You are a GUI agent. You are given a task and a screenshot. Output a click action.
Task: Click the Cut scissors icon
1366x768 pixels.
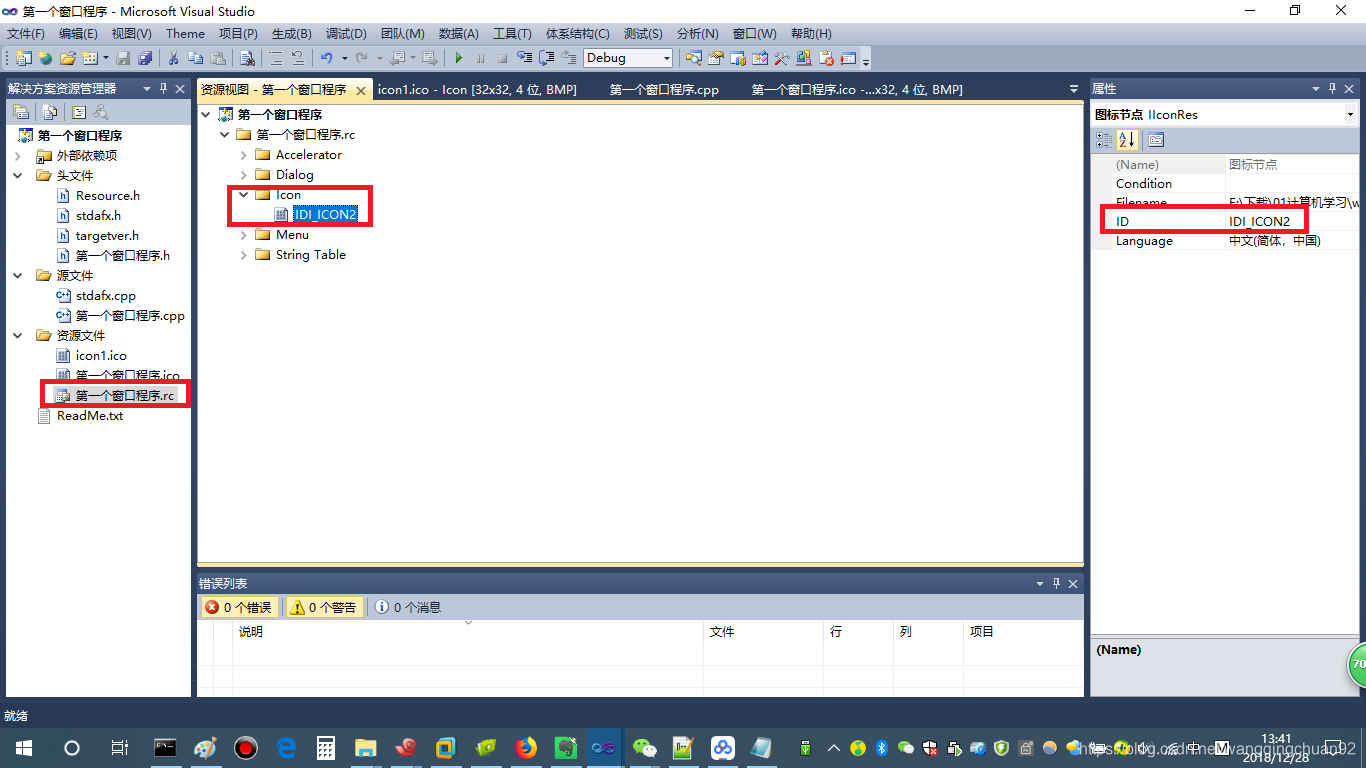[173, 58]
